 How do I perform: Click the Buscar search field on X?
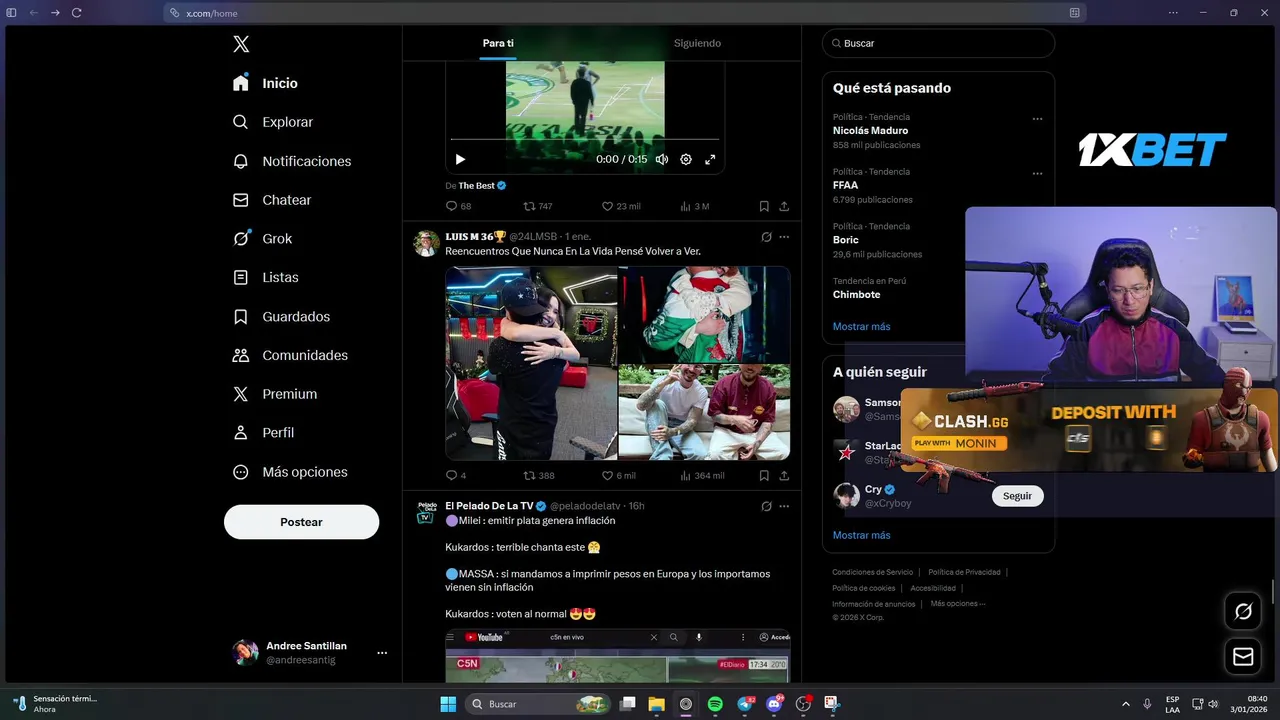(938, 43)
